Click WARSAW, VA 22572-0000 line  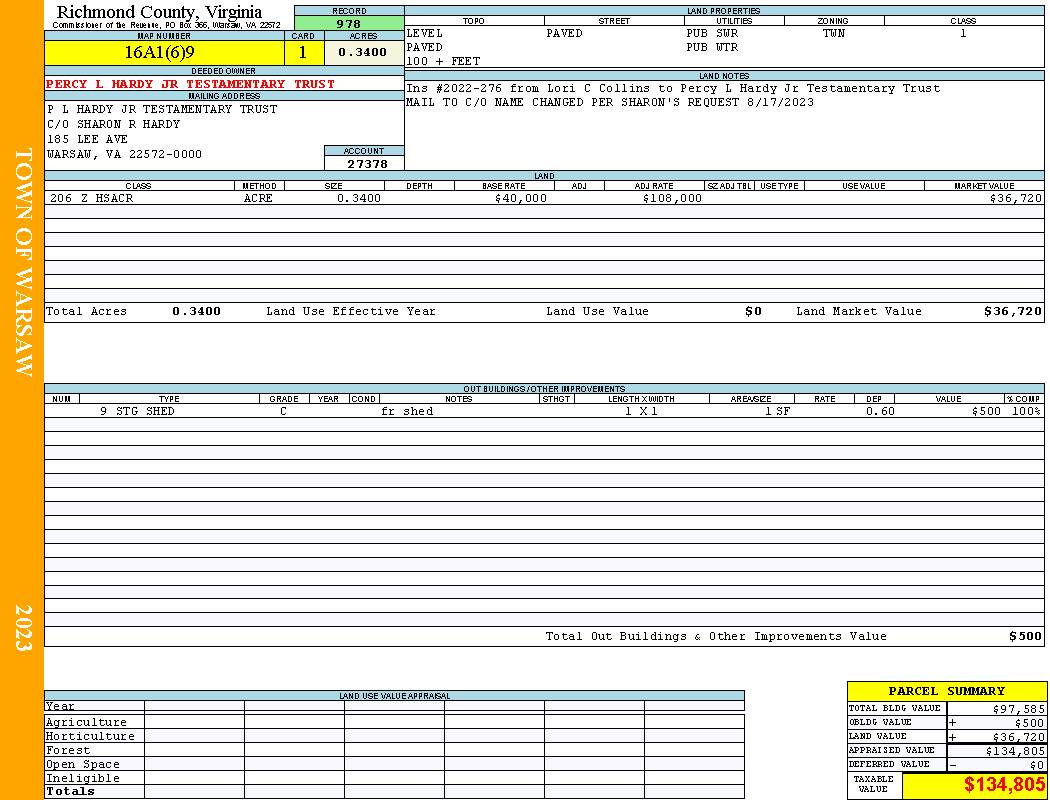click(125, 154)
